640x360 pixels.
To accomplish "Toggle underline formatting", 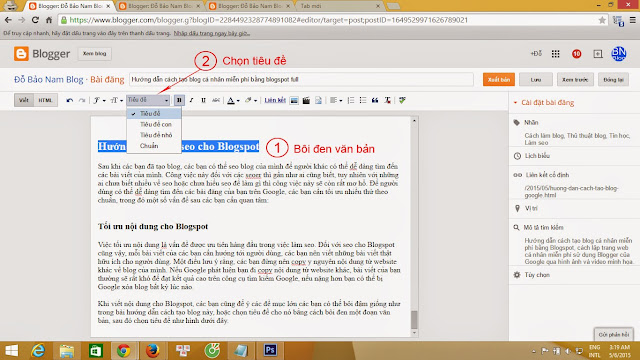I will point(203,100).
